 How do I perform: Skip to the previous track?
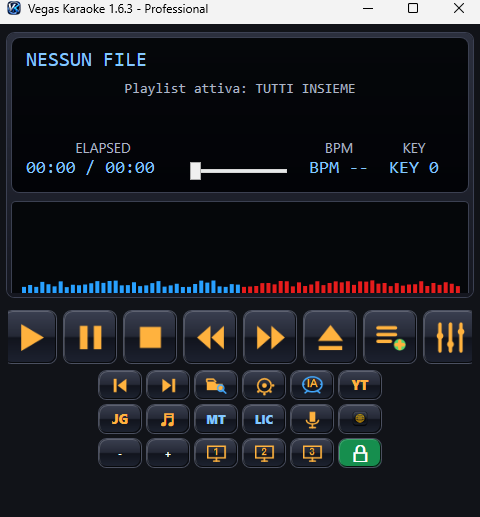point(120,385)
